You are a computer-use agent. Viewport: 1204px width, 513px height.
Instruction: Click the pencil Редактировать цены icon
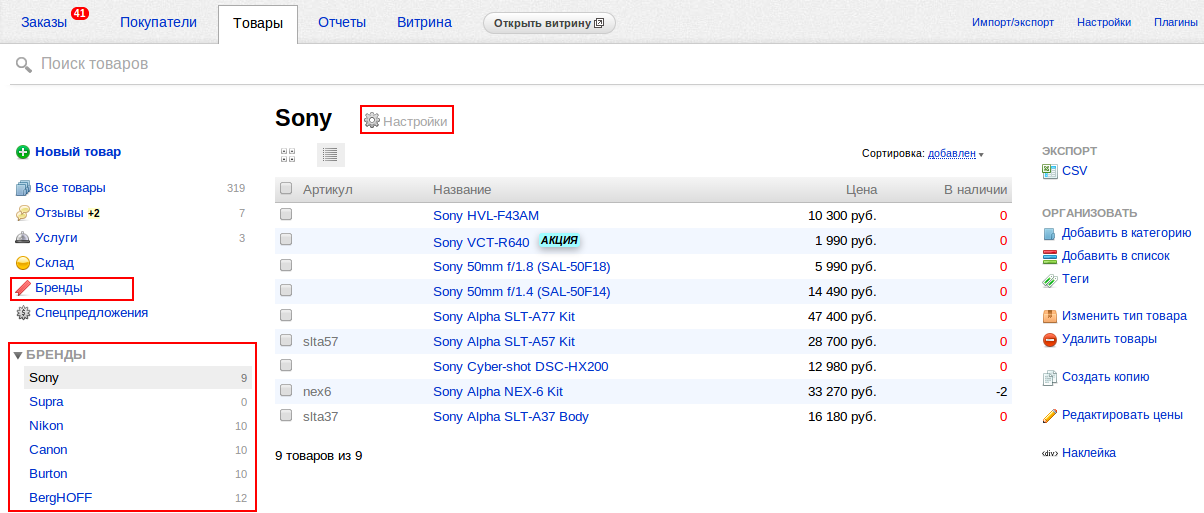[x=1049, y=415]
